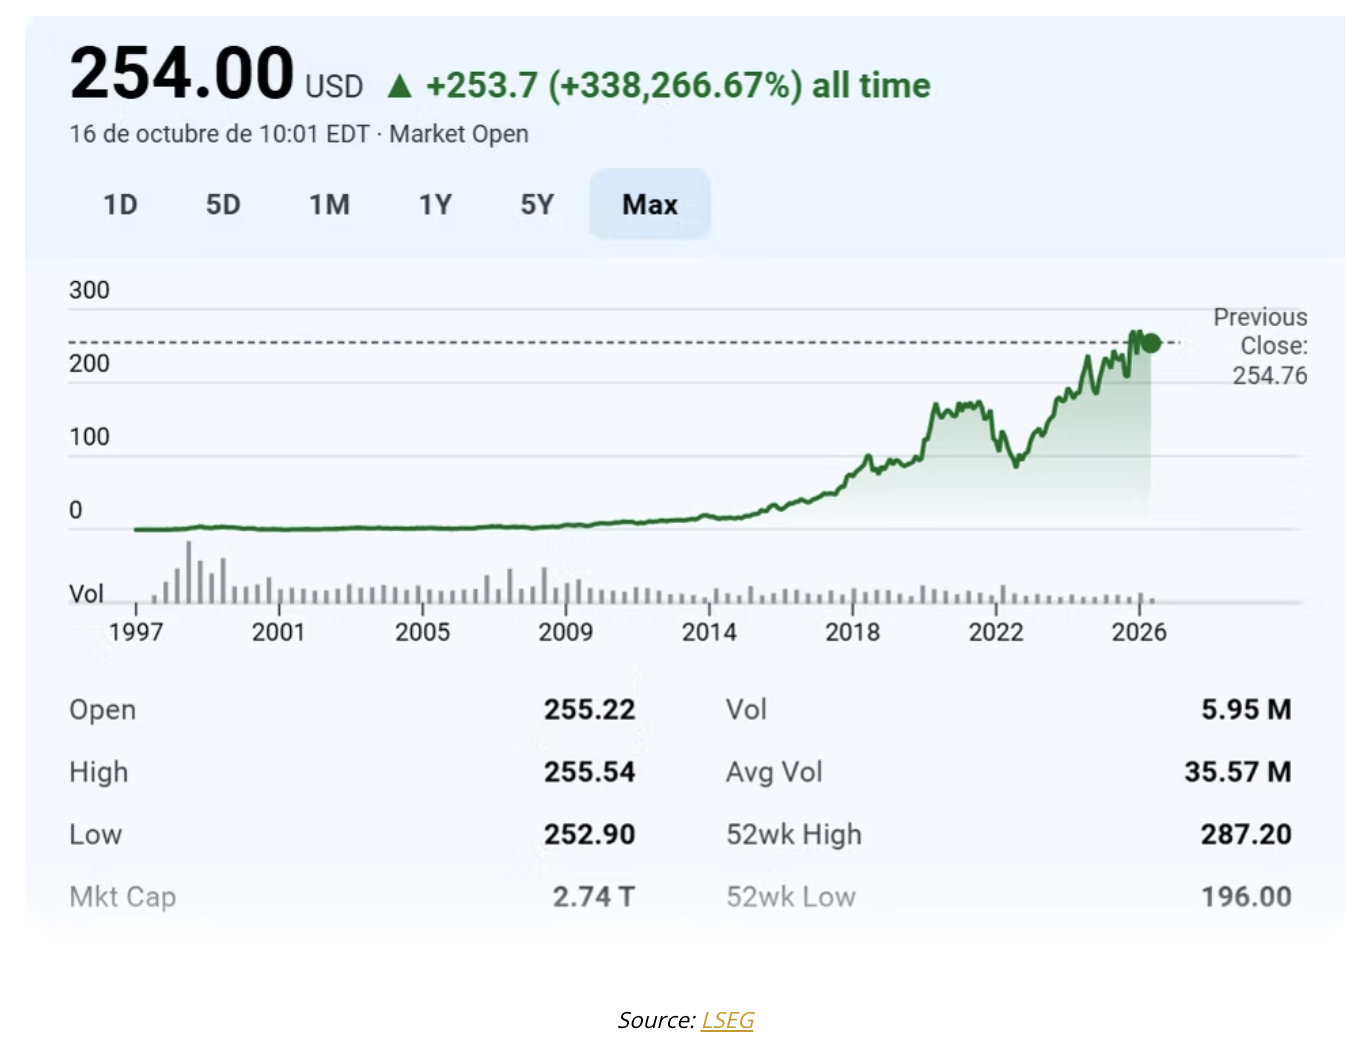Click the 200 y-axis label
Image resolution: width=1368 pixels, height=1060 pixels.
pos(89,364)
